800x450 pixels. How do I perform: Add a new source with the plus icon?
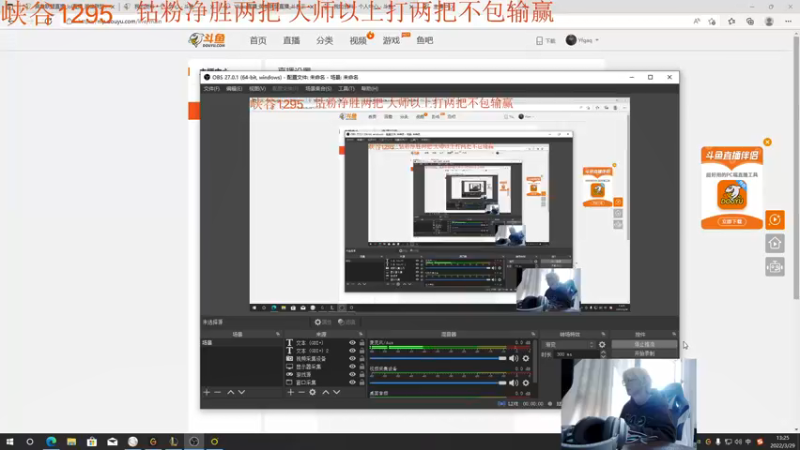coord(290,392)
